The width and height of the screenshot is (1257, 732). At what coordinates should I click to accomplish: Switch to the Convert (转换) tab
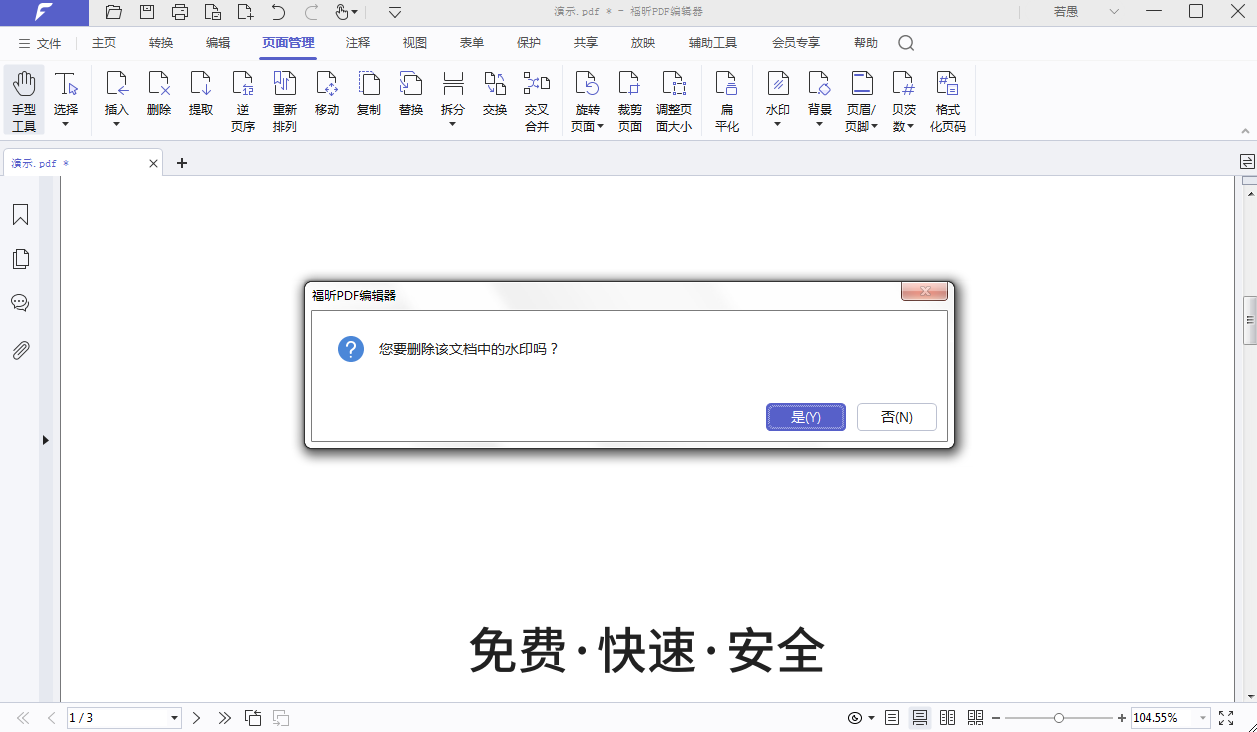(x=161, y=43)
